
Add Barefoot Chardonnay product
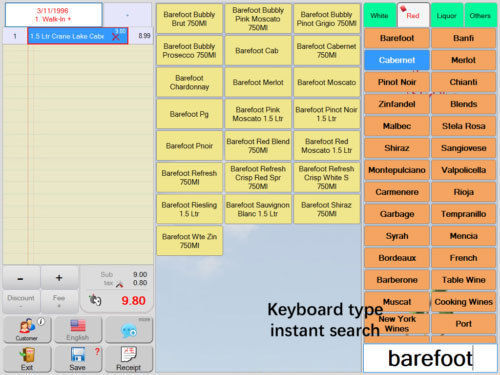pyautogui.click(x=189, y=82)
